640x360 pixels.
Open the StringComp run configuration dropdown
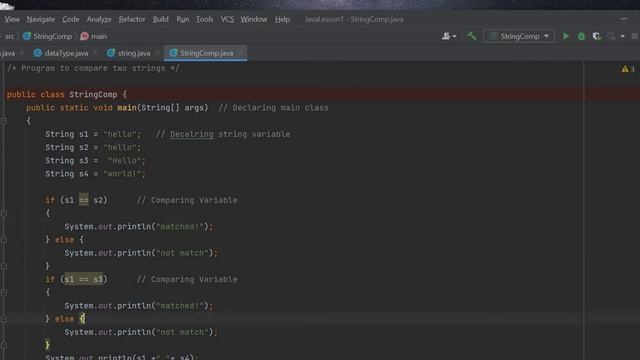[519, 36]
